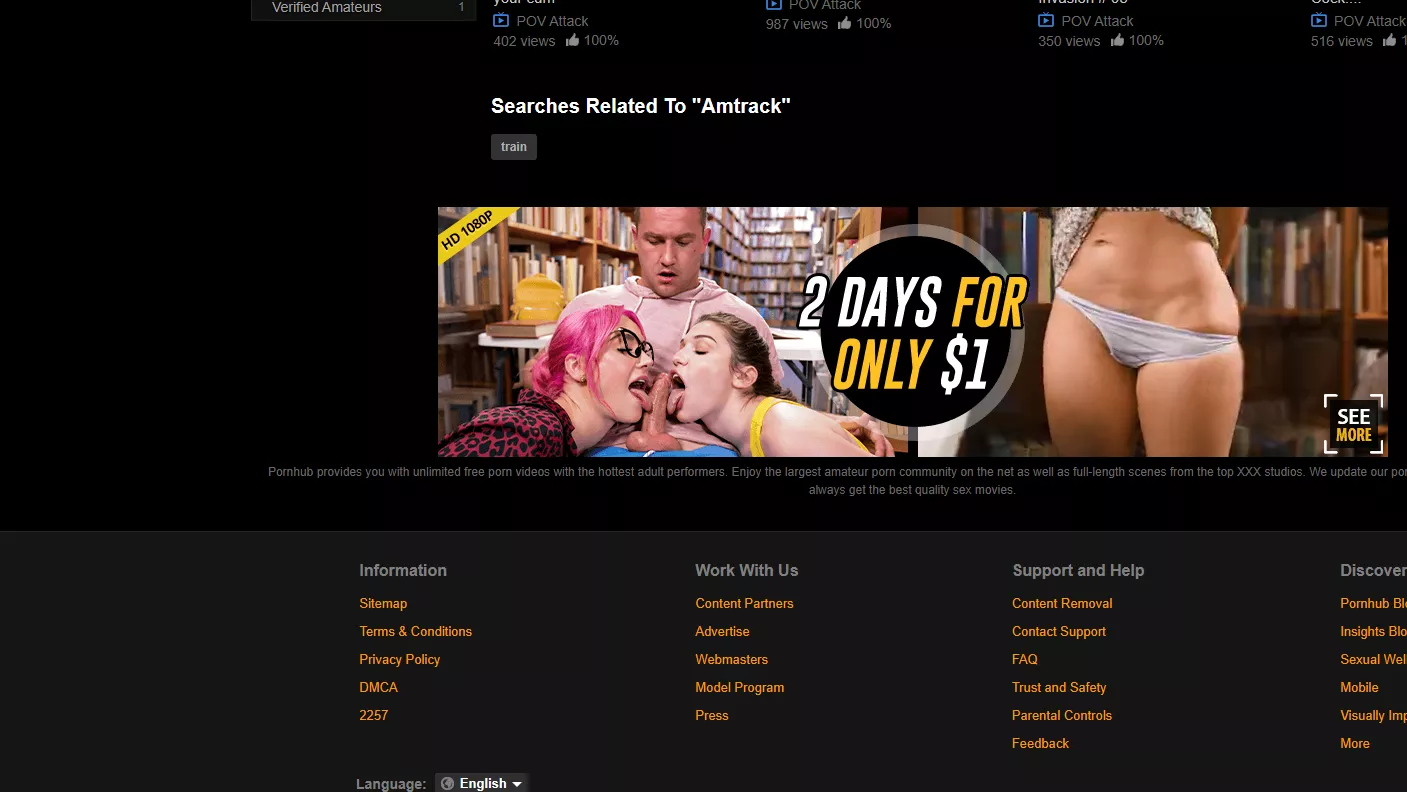1407x792 pixels.
Task: Click the thumbs-up icon next to 350 views
Action: click(x=1117, y=41)
